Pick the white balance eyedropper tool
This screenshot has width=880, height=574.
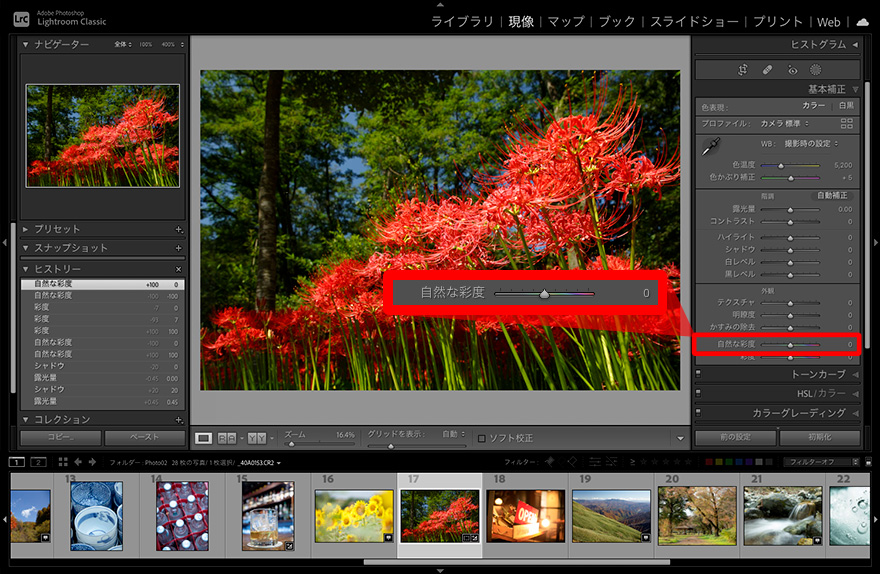click(710, 146)
